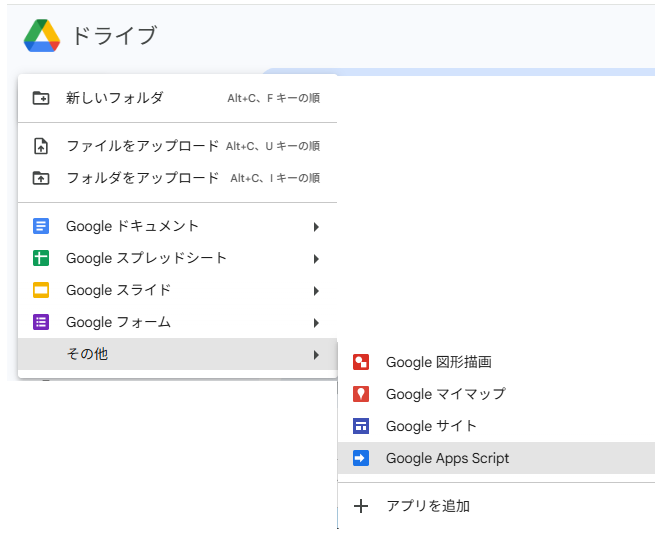Screen dimensions: 656x550
Task: Click the plus icon beside アプリを追加
Action: 361,506
